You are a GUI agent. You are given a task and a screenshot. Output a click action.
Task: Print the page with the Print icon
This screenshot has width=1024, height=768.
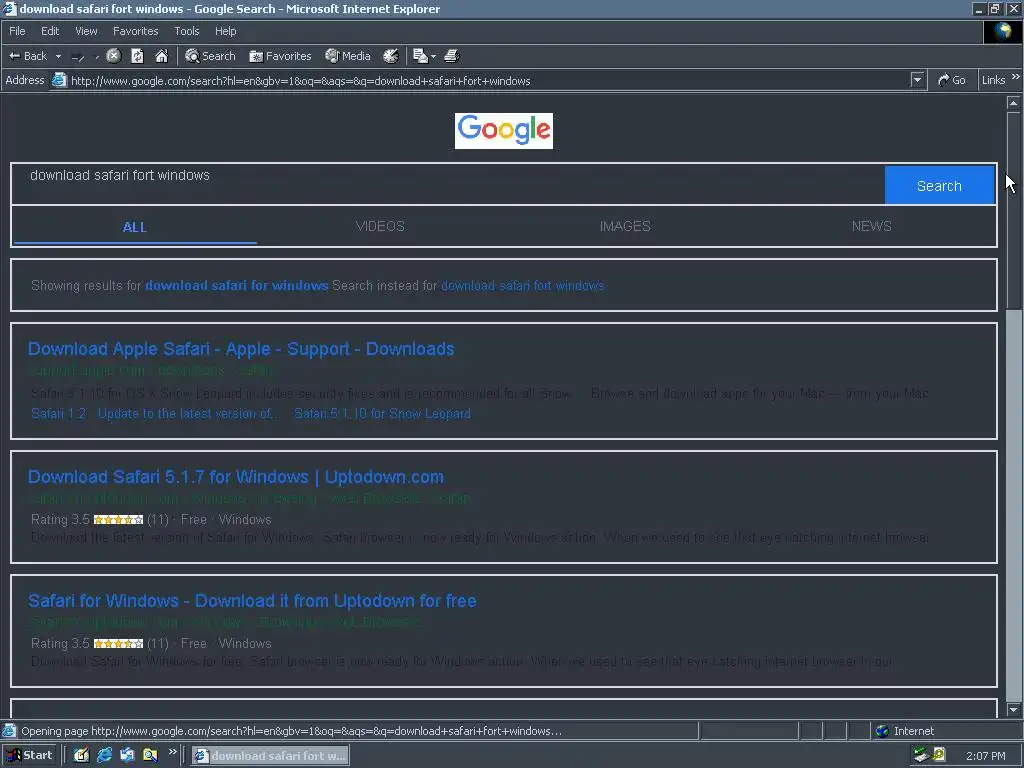tap(452, 56)
